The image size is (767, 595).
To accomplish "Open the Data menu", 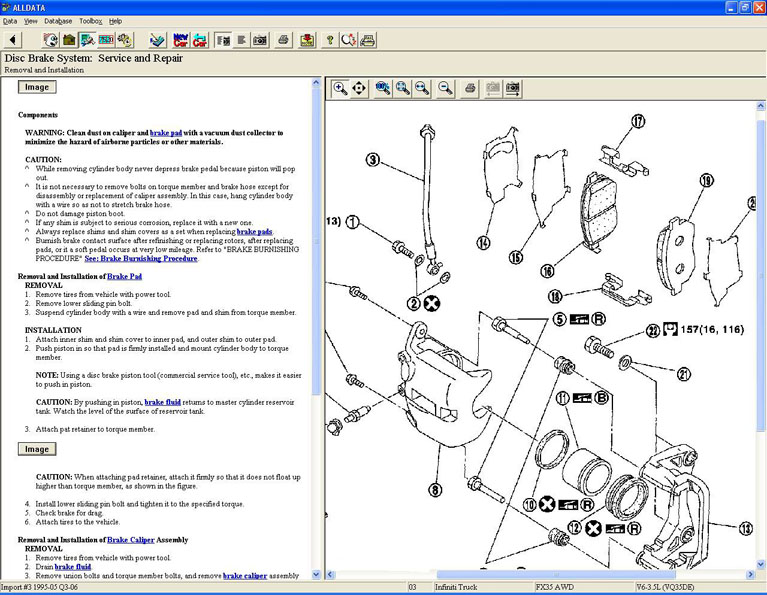I will [x=10, y=20].
